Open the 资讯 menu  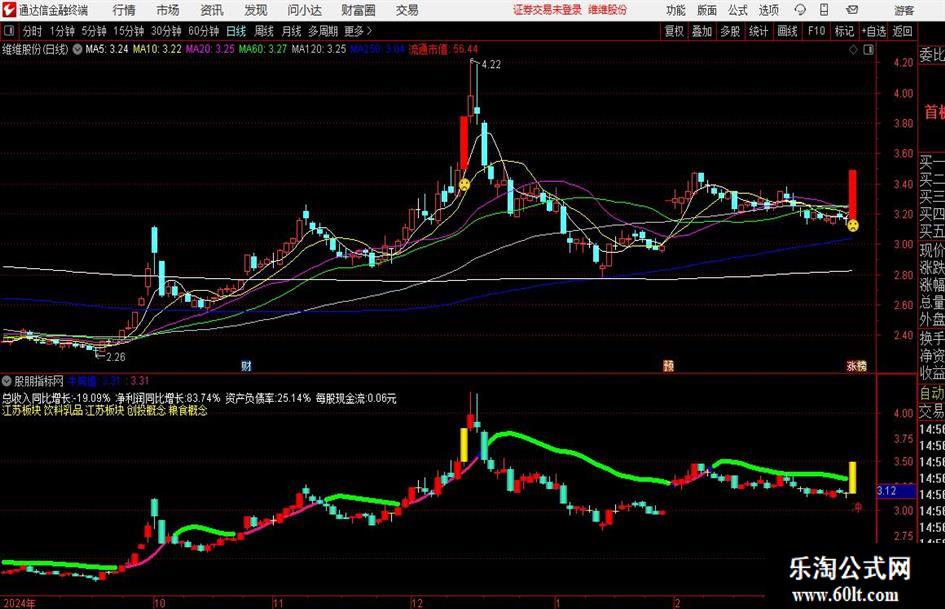pyautogui.click(x=212, y=10)
